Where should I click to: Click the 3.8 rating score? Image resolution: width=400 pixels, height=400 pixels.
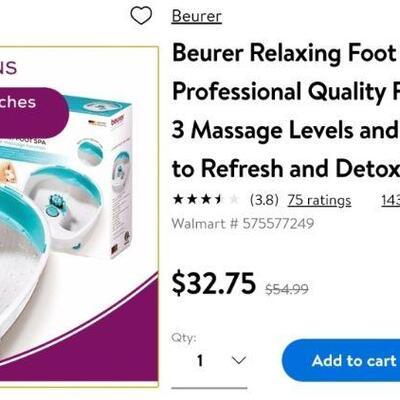(x=264, y=200)
